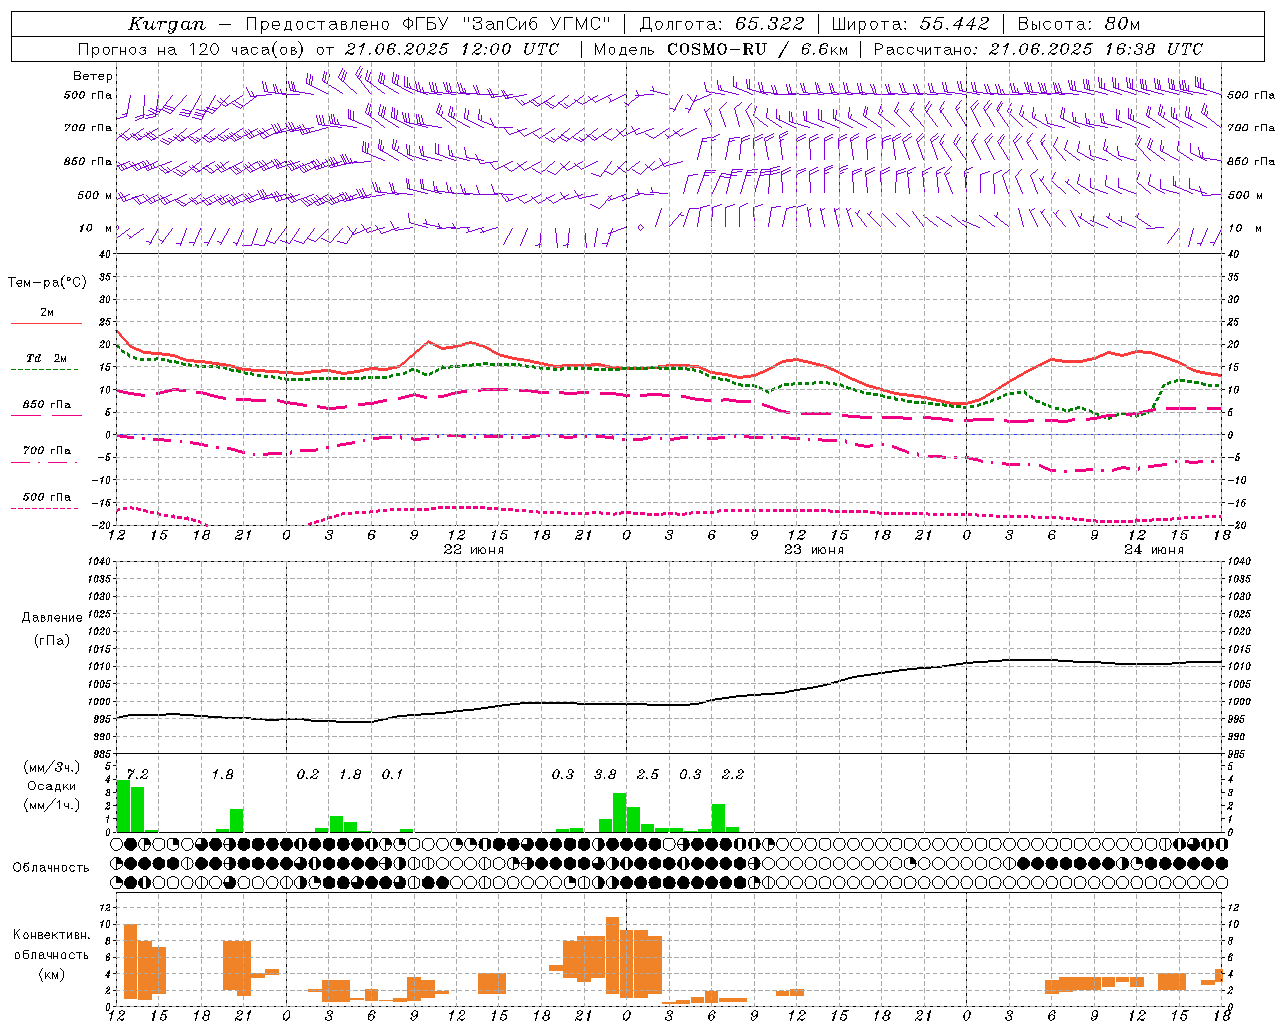The image size is (1280, 1024).
Task: Click the model label "COSMO-RU / 6.6км"
Action: (758, 49)
